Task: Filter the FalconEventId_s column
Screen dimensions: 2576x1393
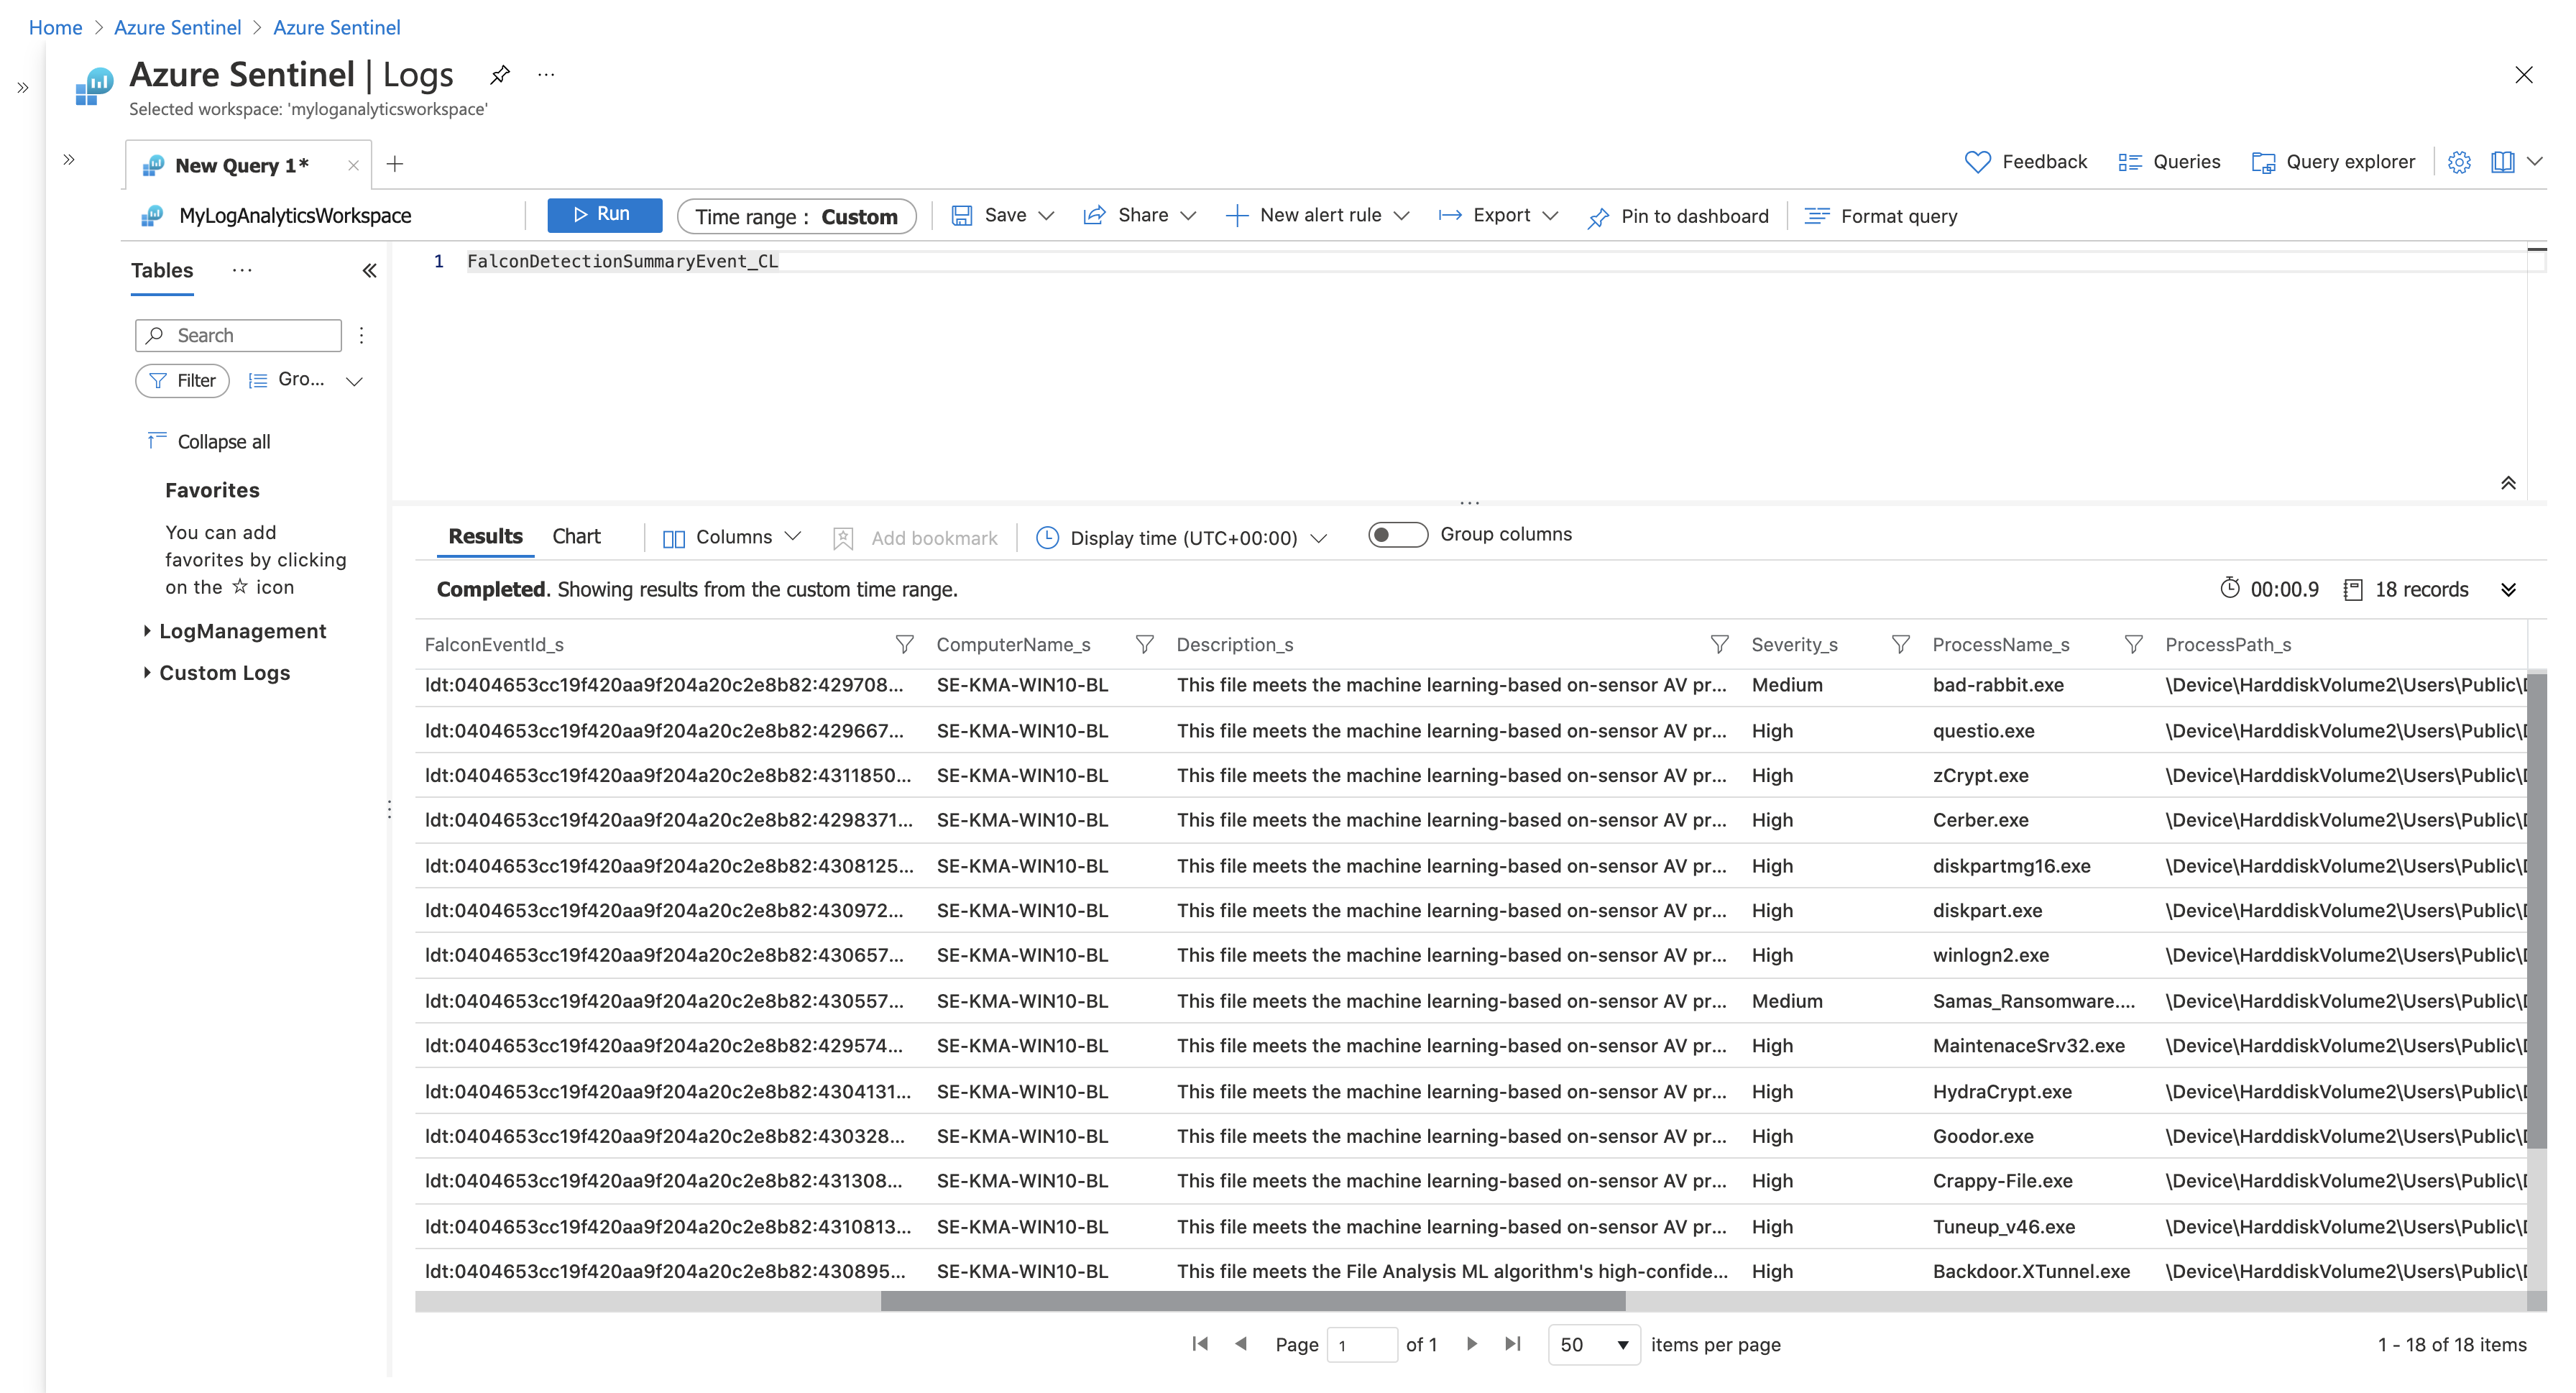Action: click(904, 645)
